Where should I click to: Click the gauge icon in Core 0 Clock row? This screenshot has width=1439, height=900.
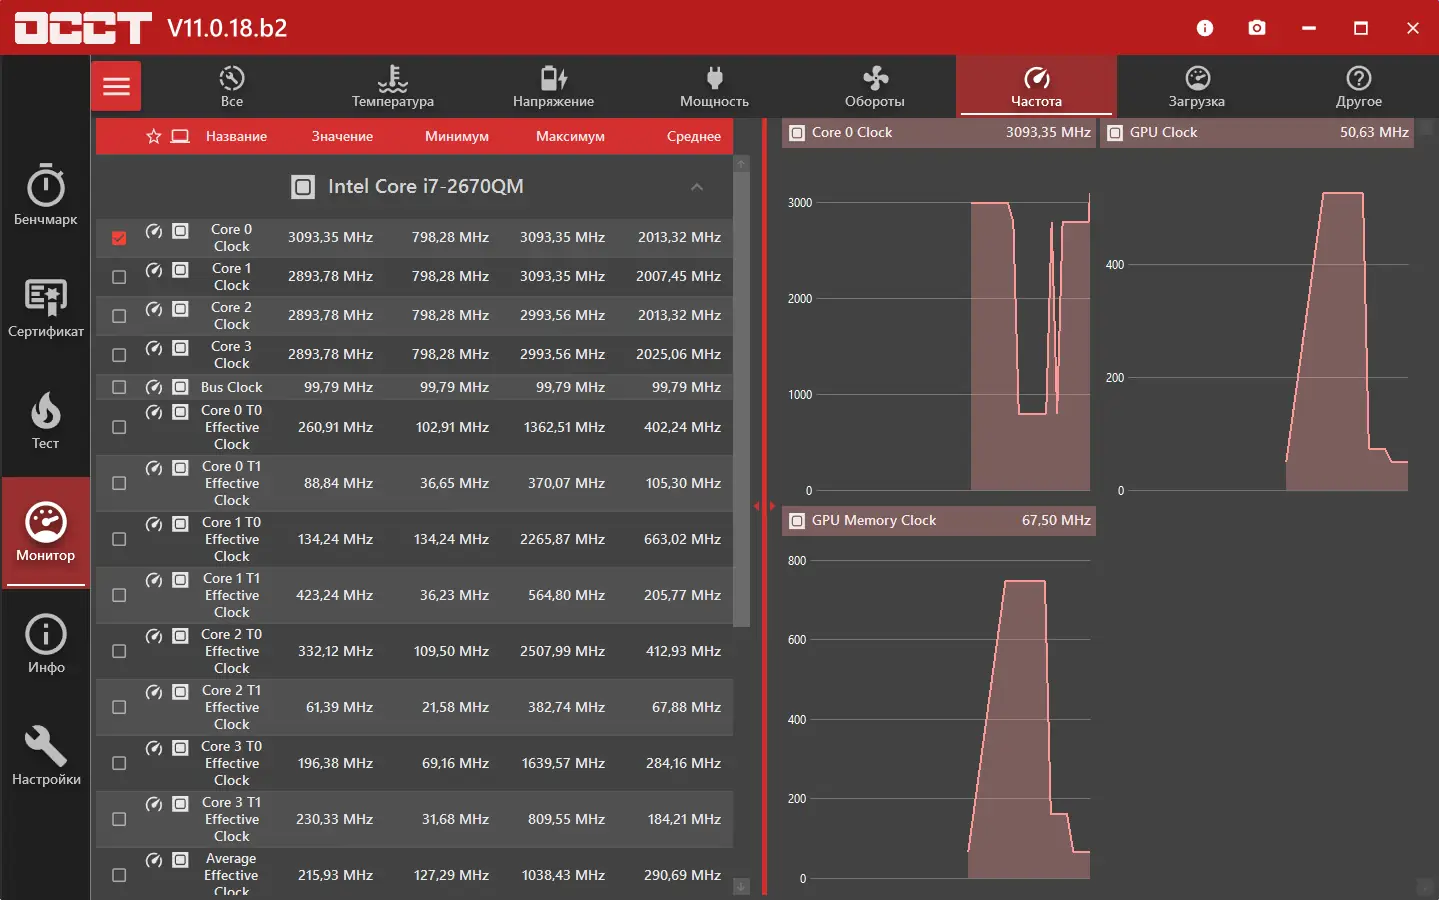[x=154, y=231]
